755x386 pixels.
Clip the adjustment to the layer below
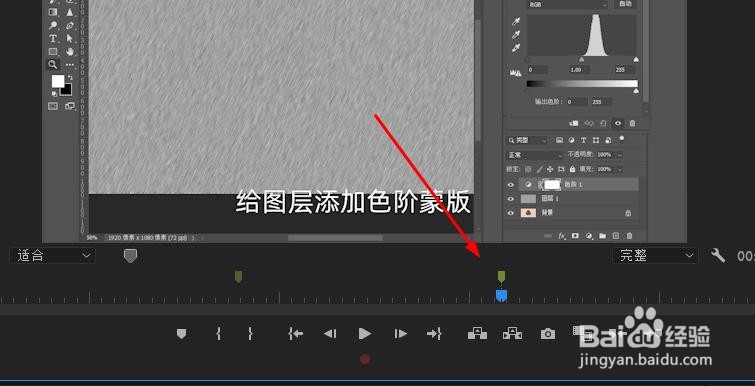coord(573,123)
